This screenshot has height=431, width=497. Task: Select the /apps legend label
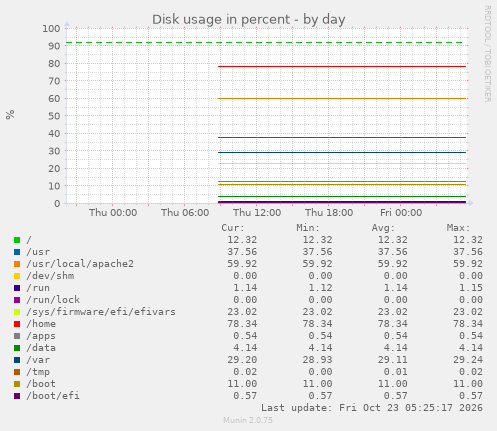pyautogui.click(x=41, y=336)
